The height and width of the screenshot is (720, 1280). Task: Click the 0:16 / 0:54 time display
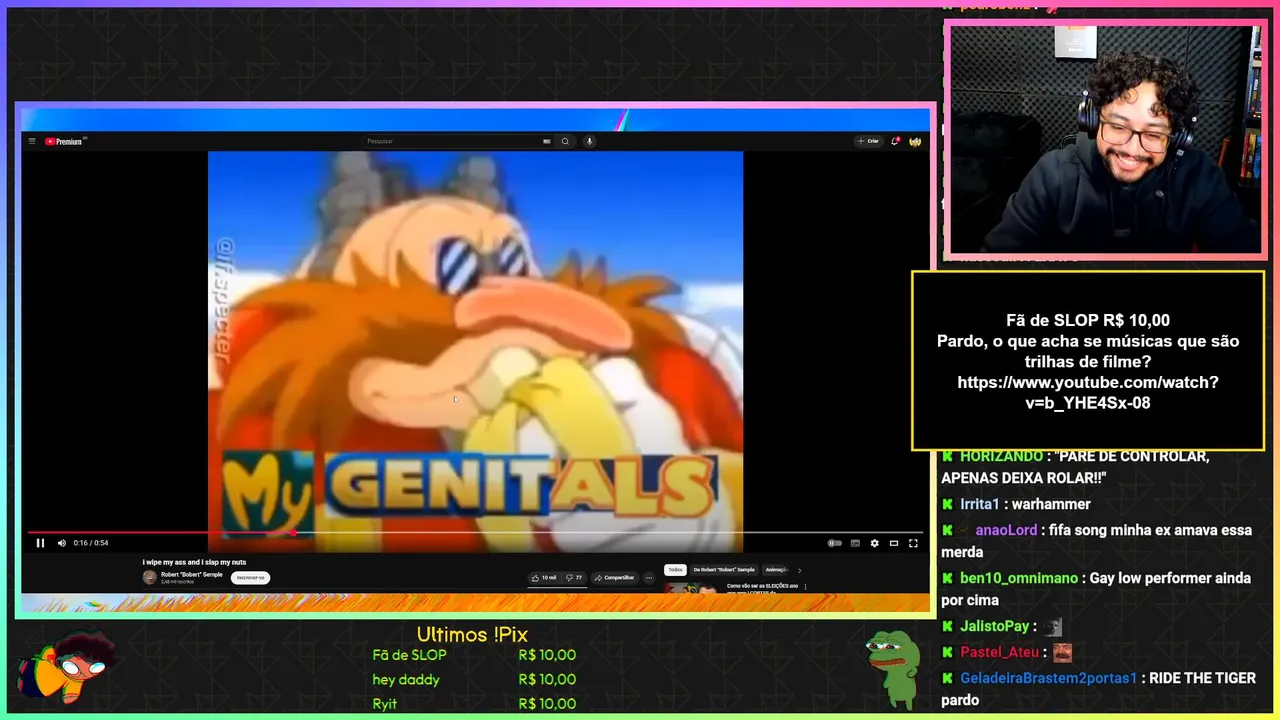tap(91, 543)
